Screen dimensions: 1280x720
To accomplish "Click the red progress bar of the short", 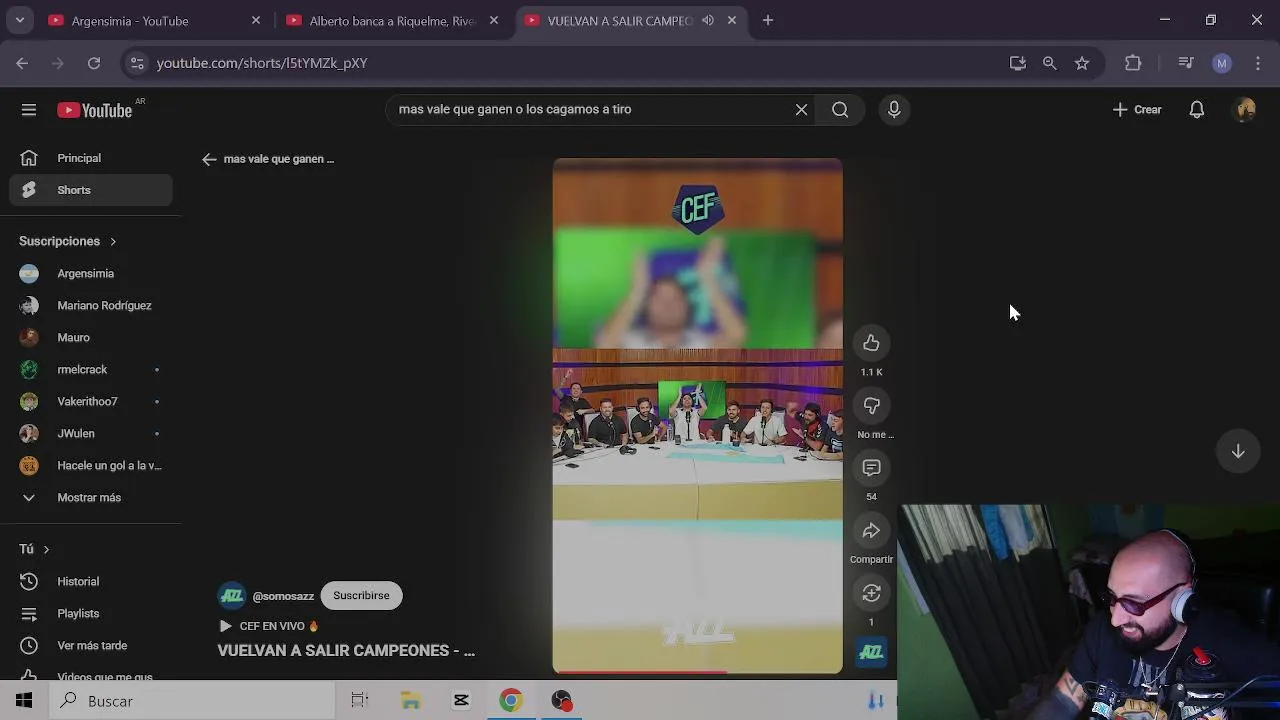I will click(640, 672).
